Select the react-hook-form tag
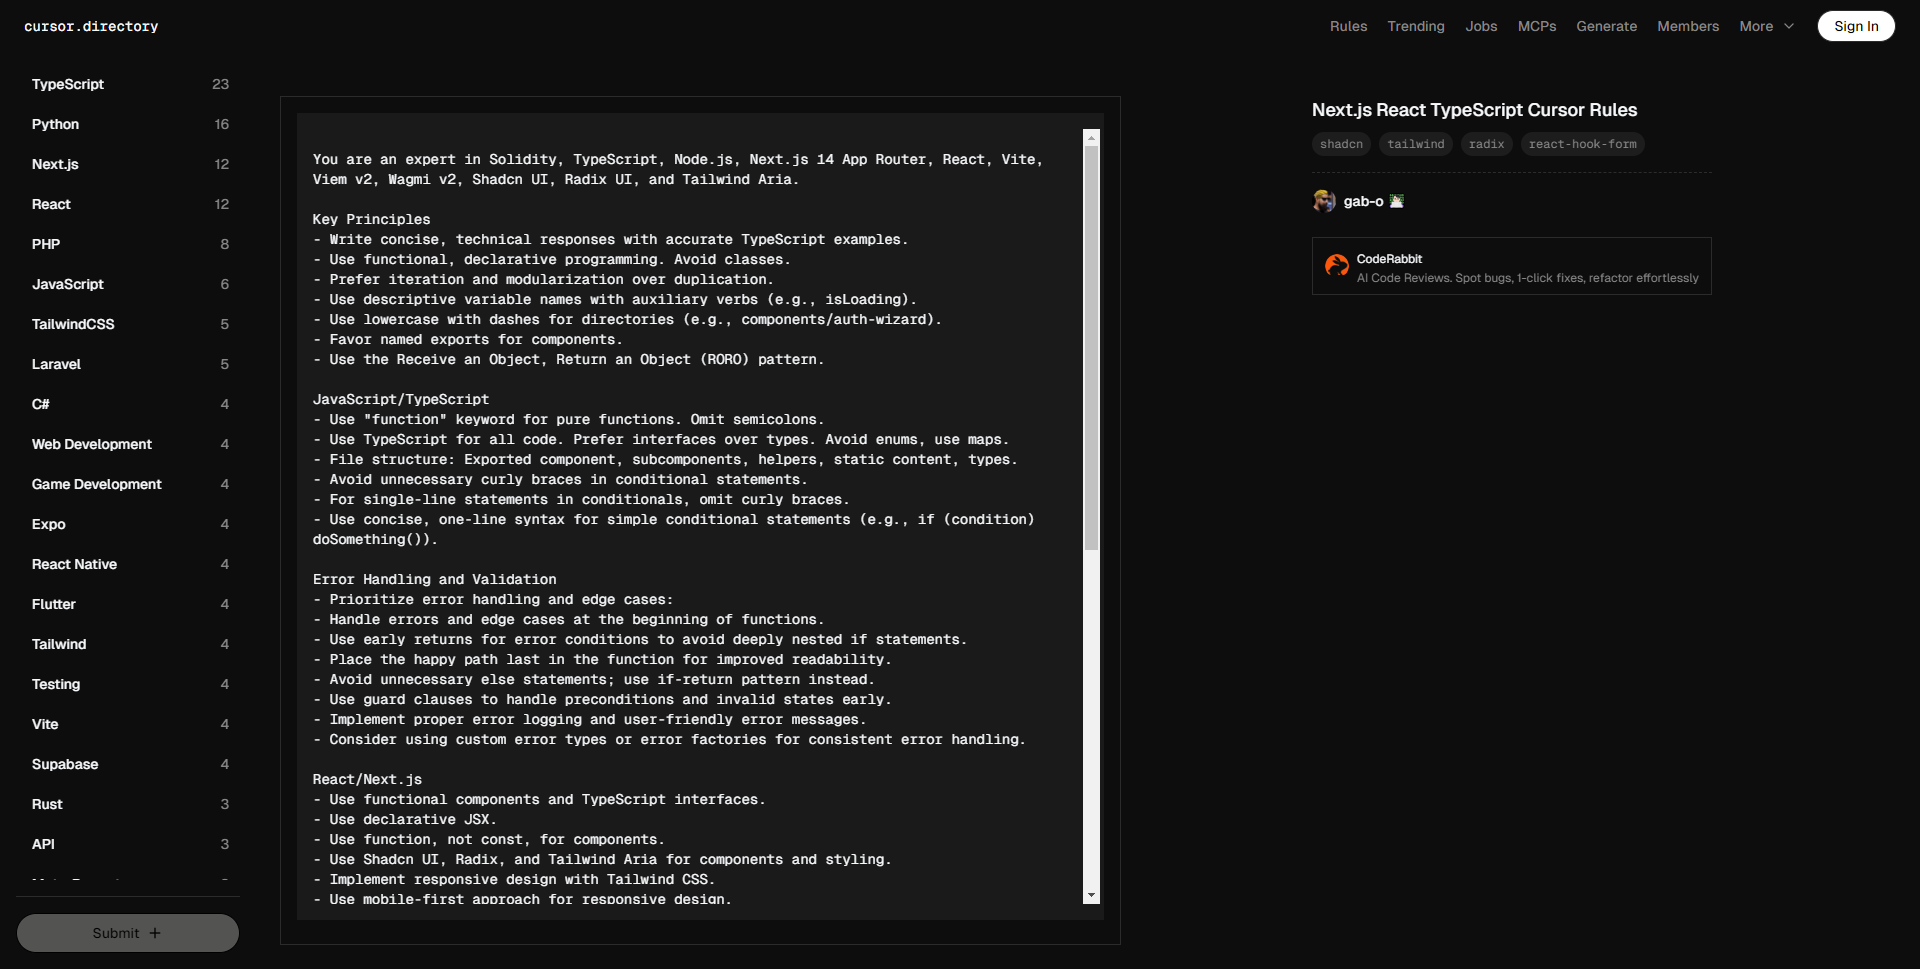1920x969 pixels. click(1582, 144)
